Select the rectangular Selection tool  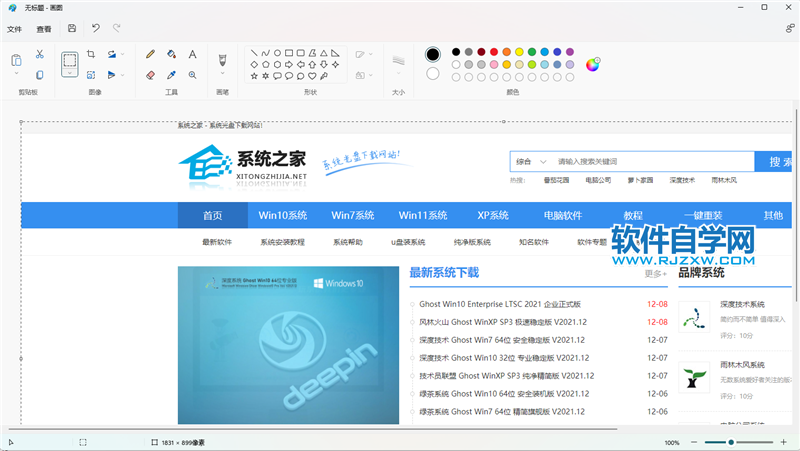coord(69,61)
